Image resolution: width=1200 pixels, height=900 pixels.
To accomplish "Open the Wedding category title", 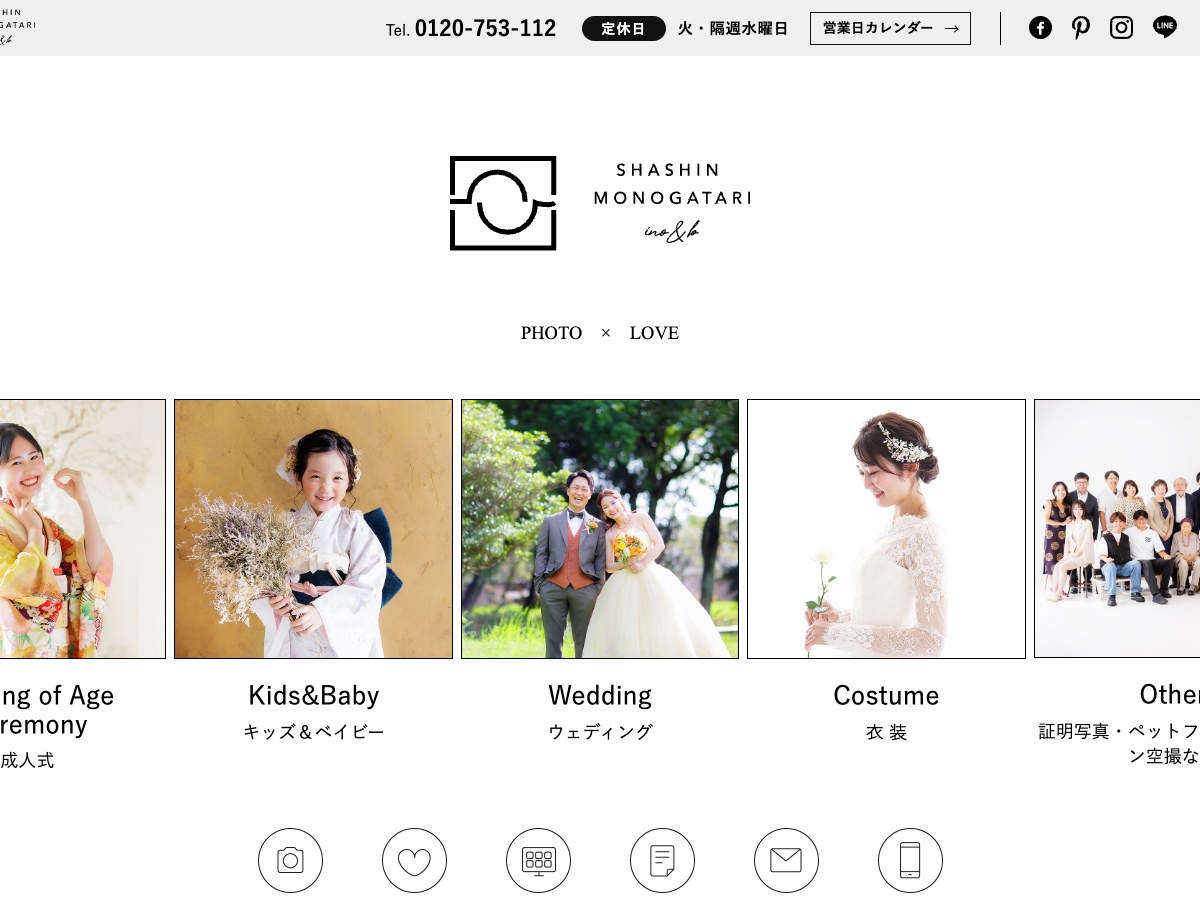I will pos(600,695).
